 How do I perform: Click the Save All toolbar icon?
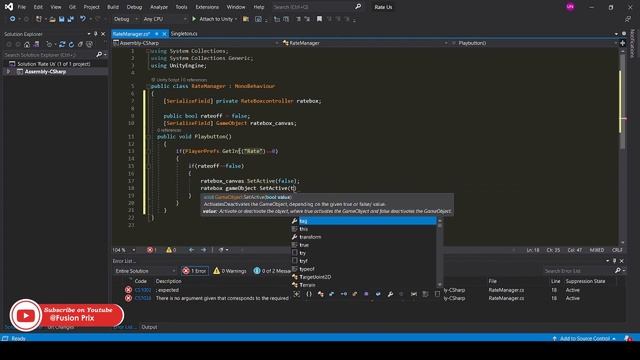[70, 19]
